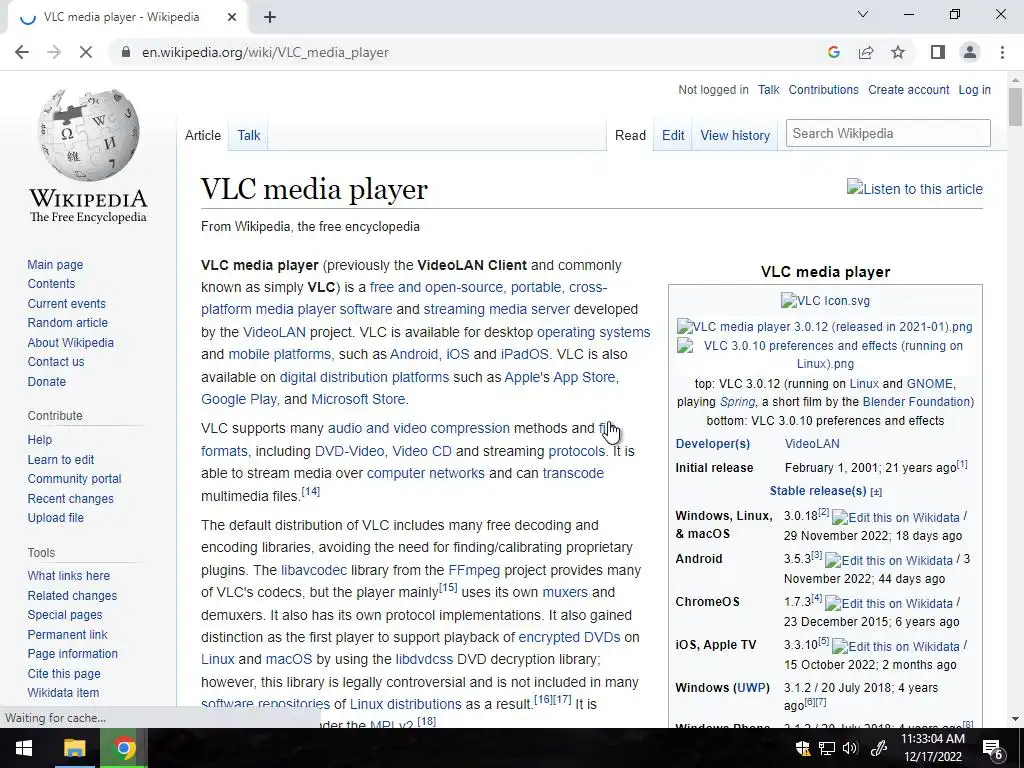
Task: Select the Read tab
Action: click(x=630, y=135)
